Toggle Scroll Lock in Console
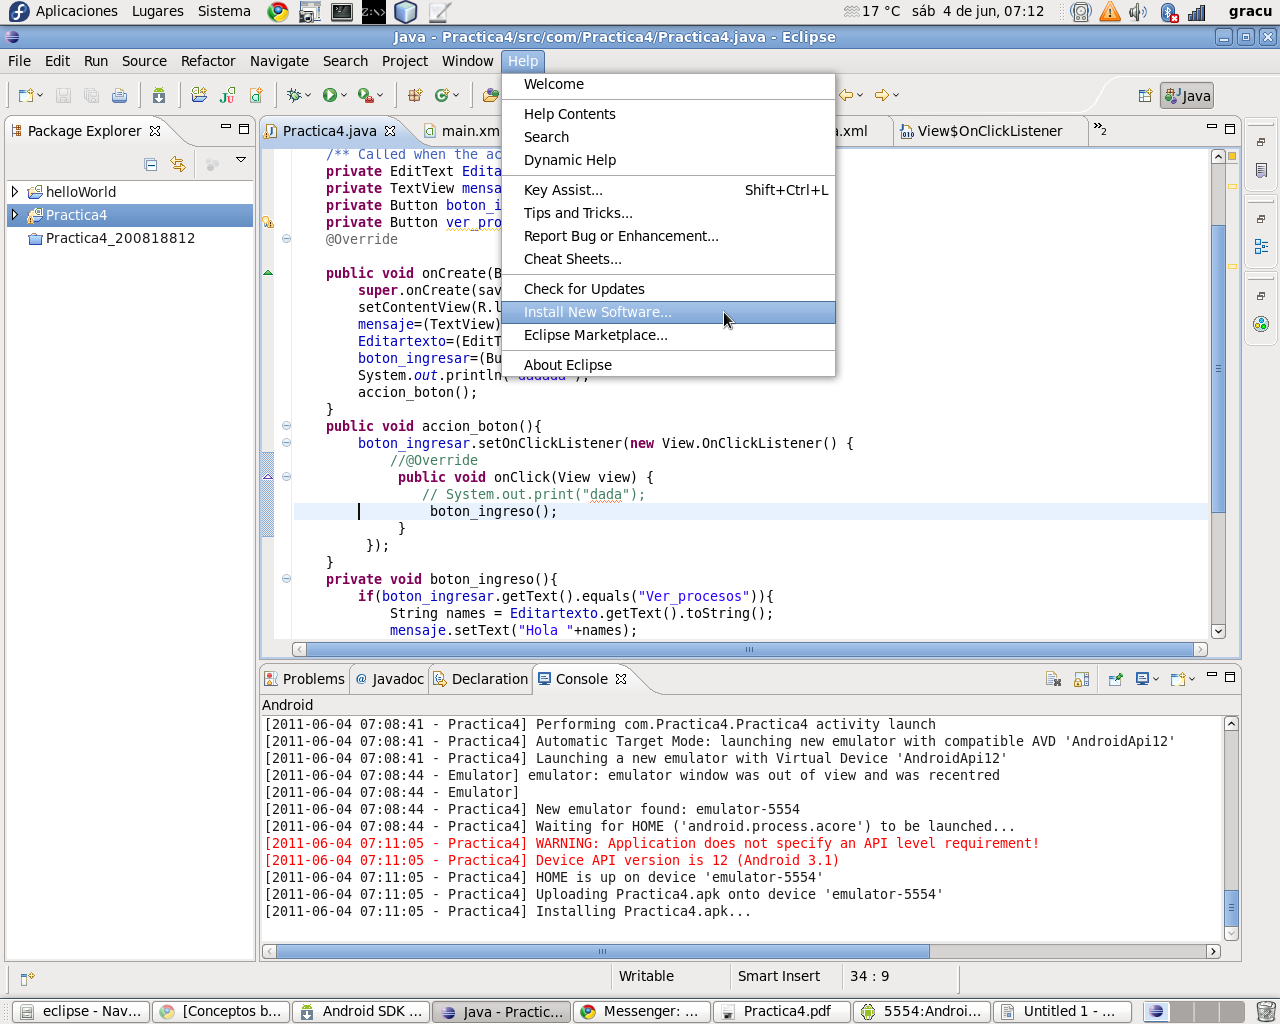The height and width of the screenshot is (1024, 1280). 1082,679
